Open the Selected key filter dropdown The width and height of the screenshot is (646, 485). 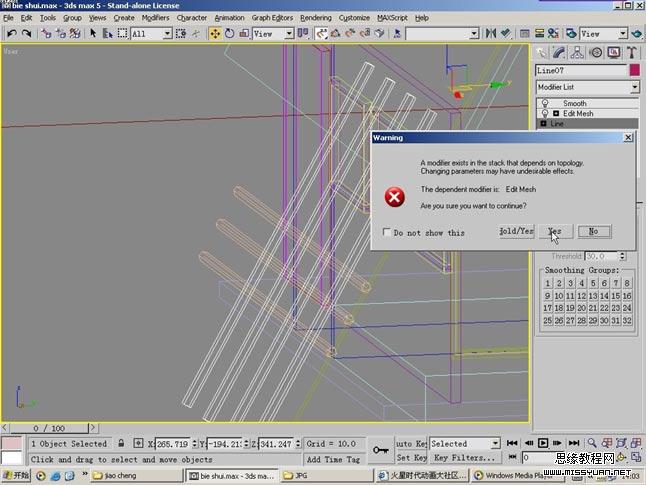click(495, 444)
